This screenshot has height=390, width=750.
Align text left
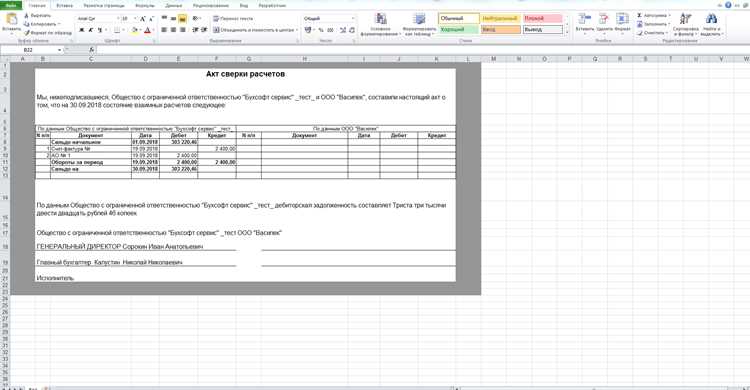tap(164, 30)
